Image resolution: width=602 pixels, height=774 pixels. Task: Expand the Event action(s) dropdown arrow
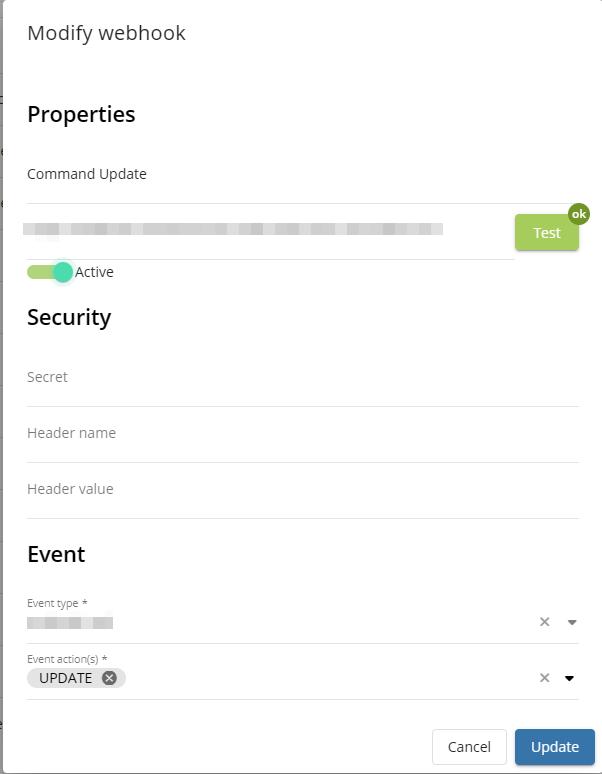point(570,678)
